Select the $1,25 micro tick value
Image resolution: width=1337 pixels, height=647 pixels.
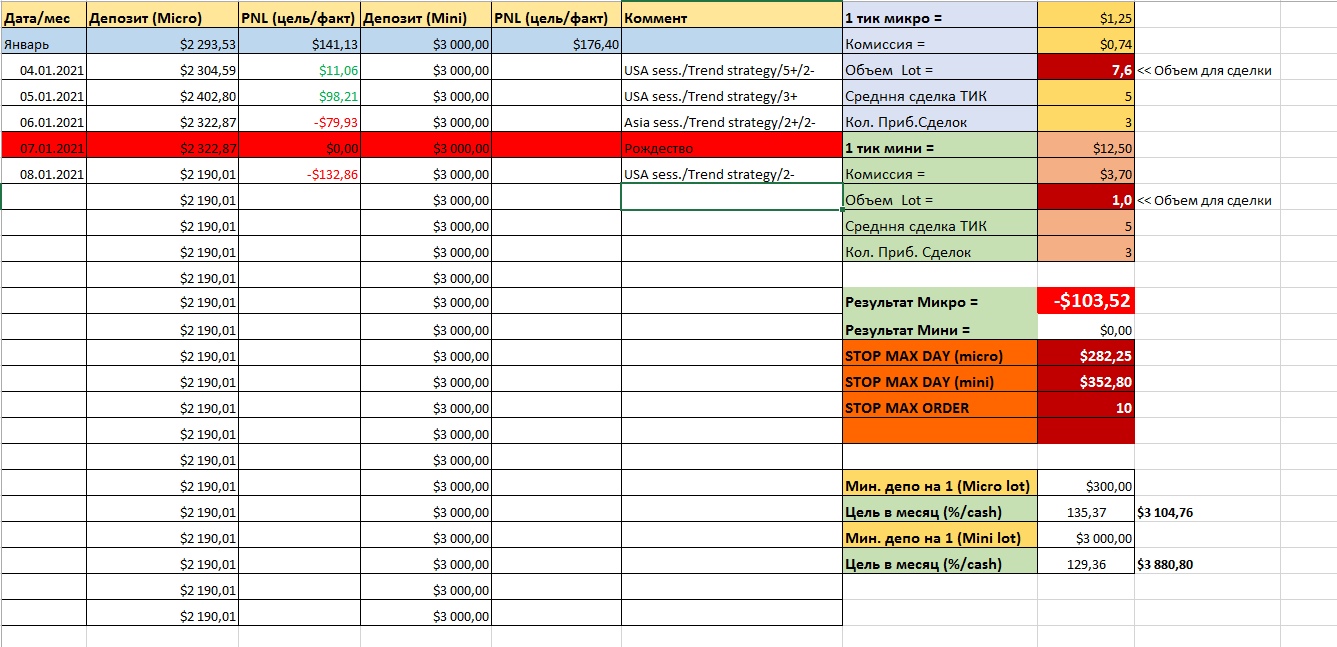click(x=1086, y=18)
